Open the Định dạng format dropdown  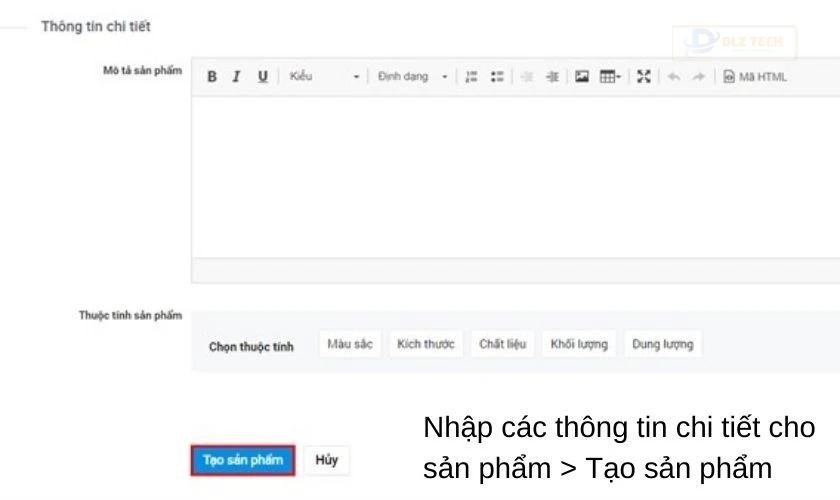pyautogui.click(x=412, y=77)
